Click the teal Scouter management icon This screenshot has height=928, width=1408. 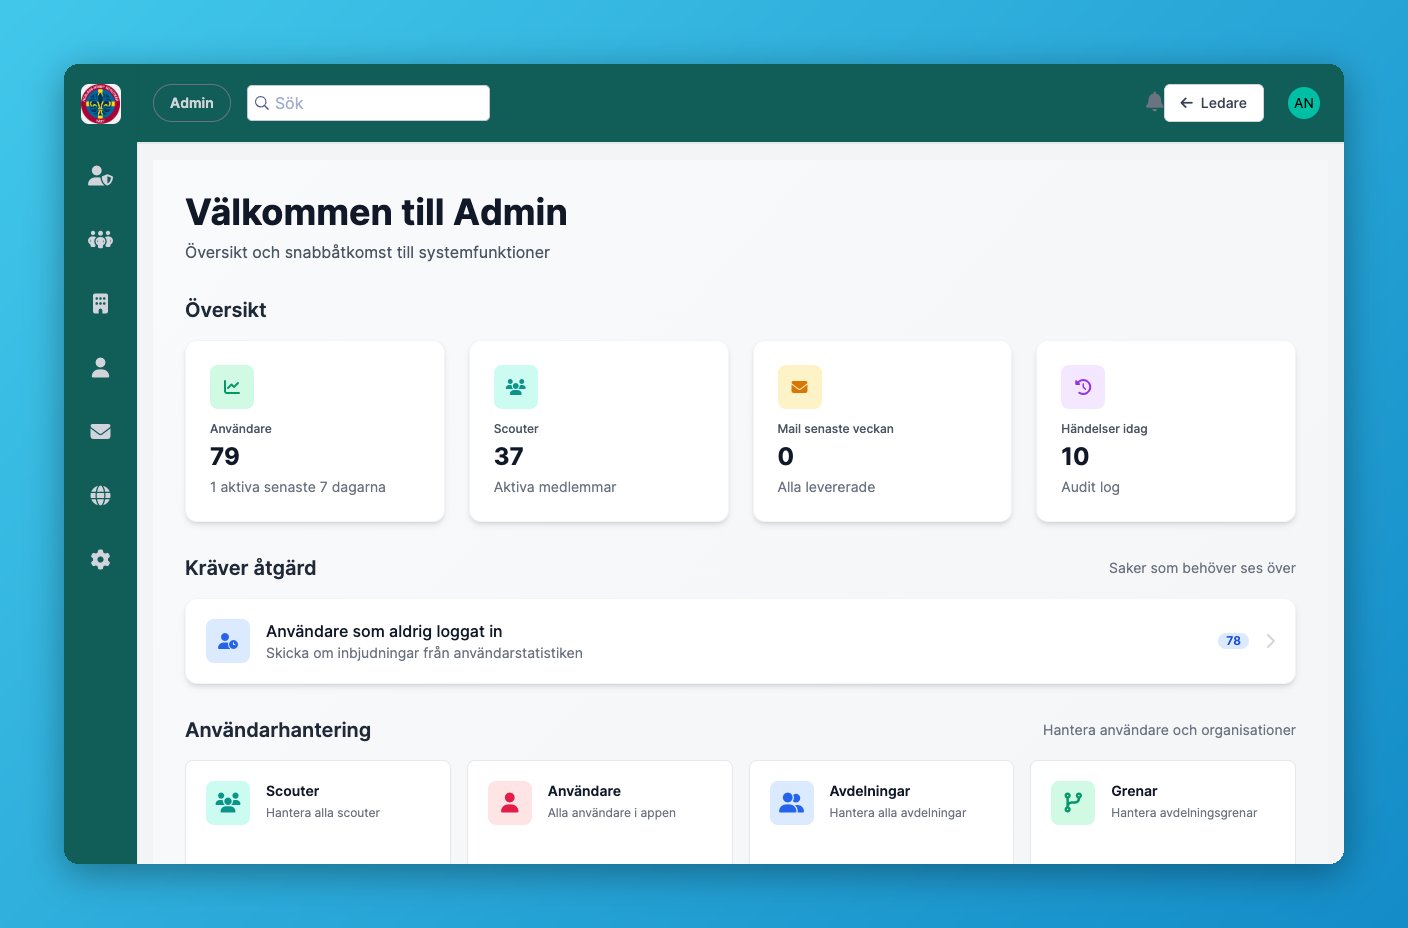(x=228, y=803)
